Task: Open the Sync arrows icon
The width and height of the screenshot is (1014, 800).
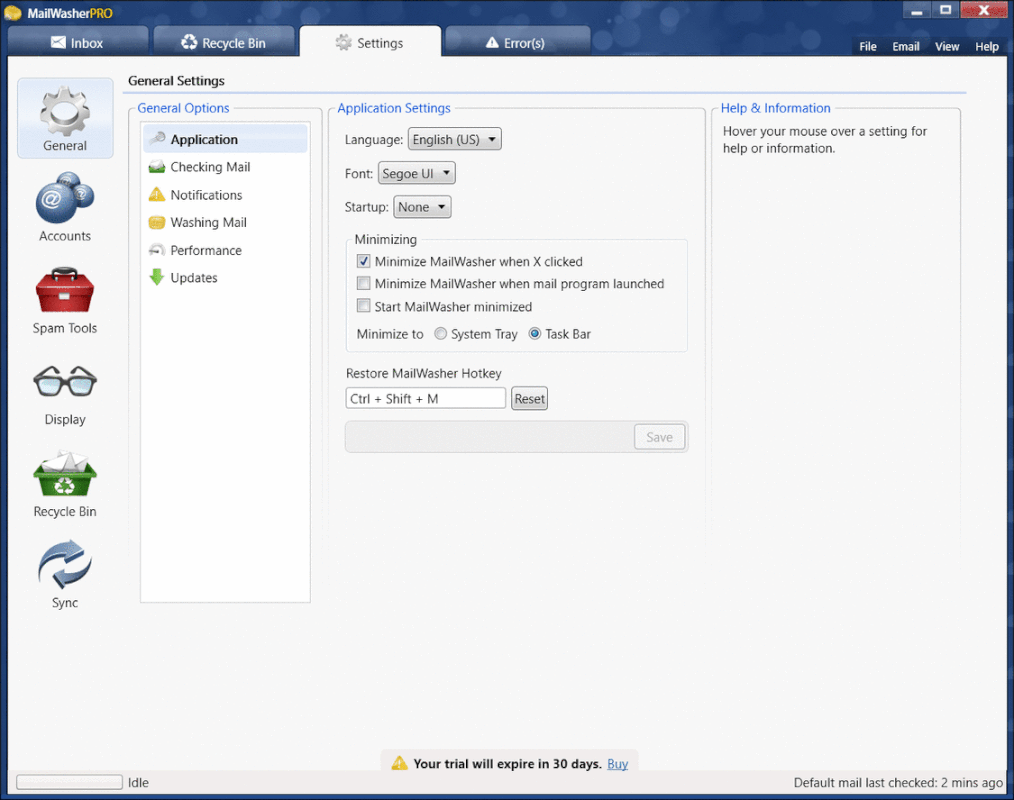Action: [65, 565]
